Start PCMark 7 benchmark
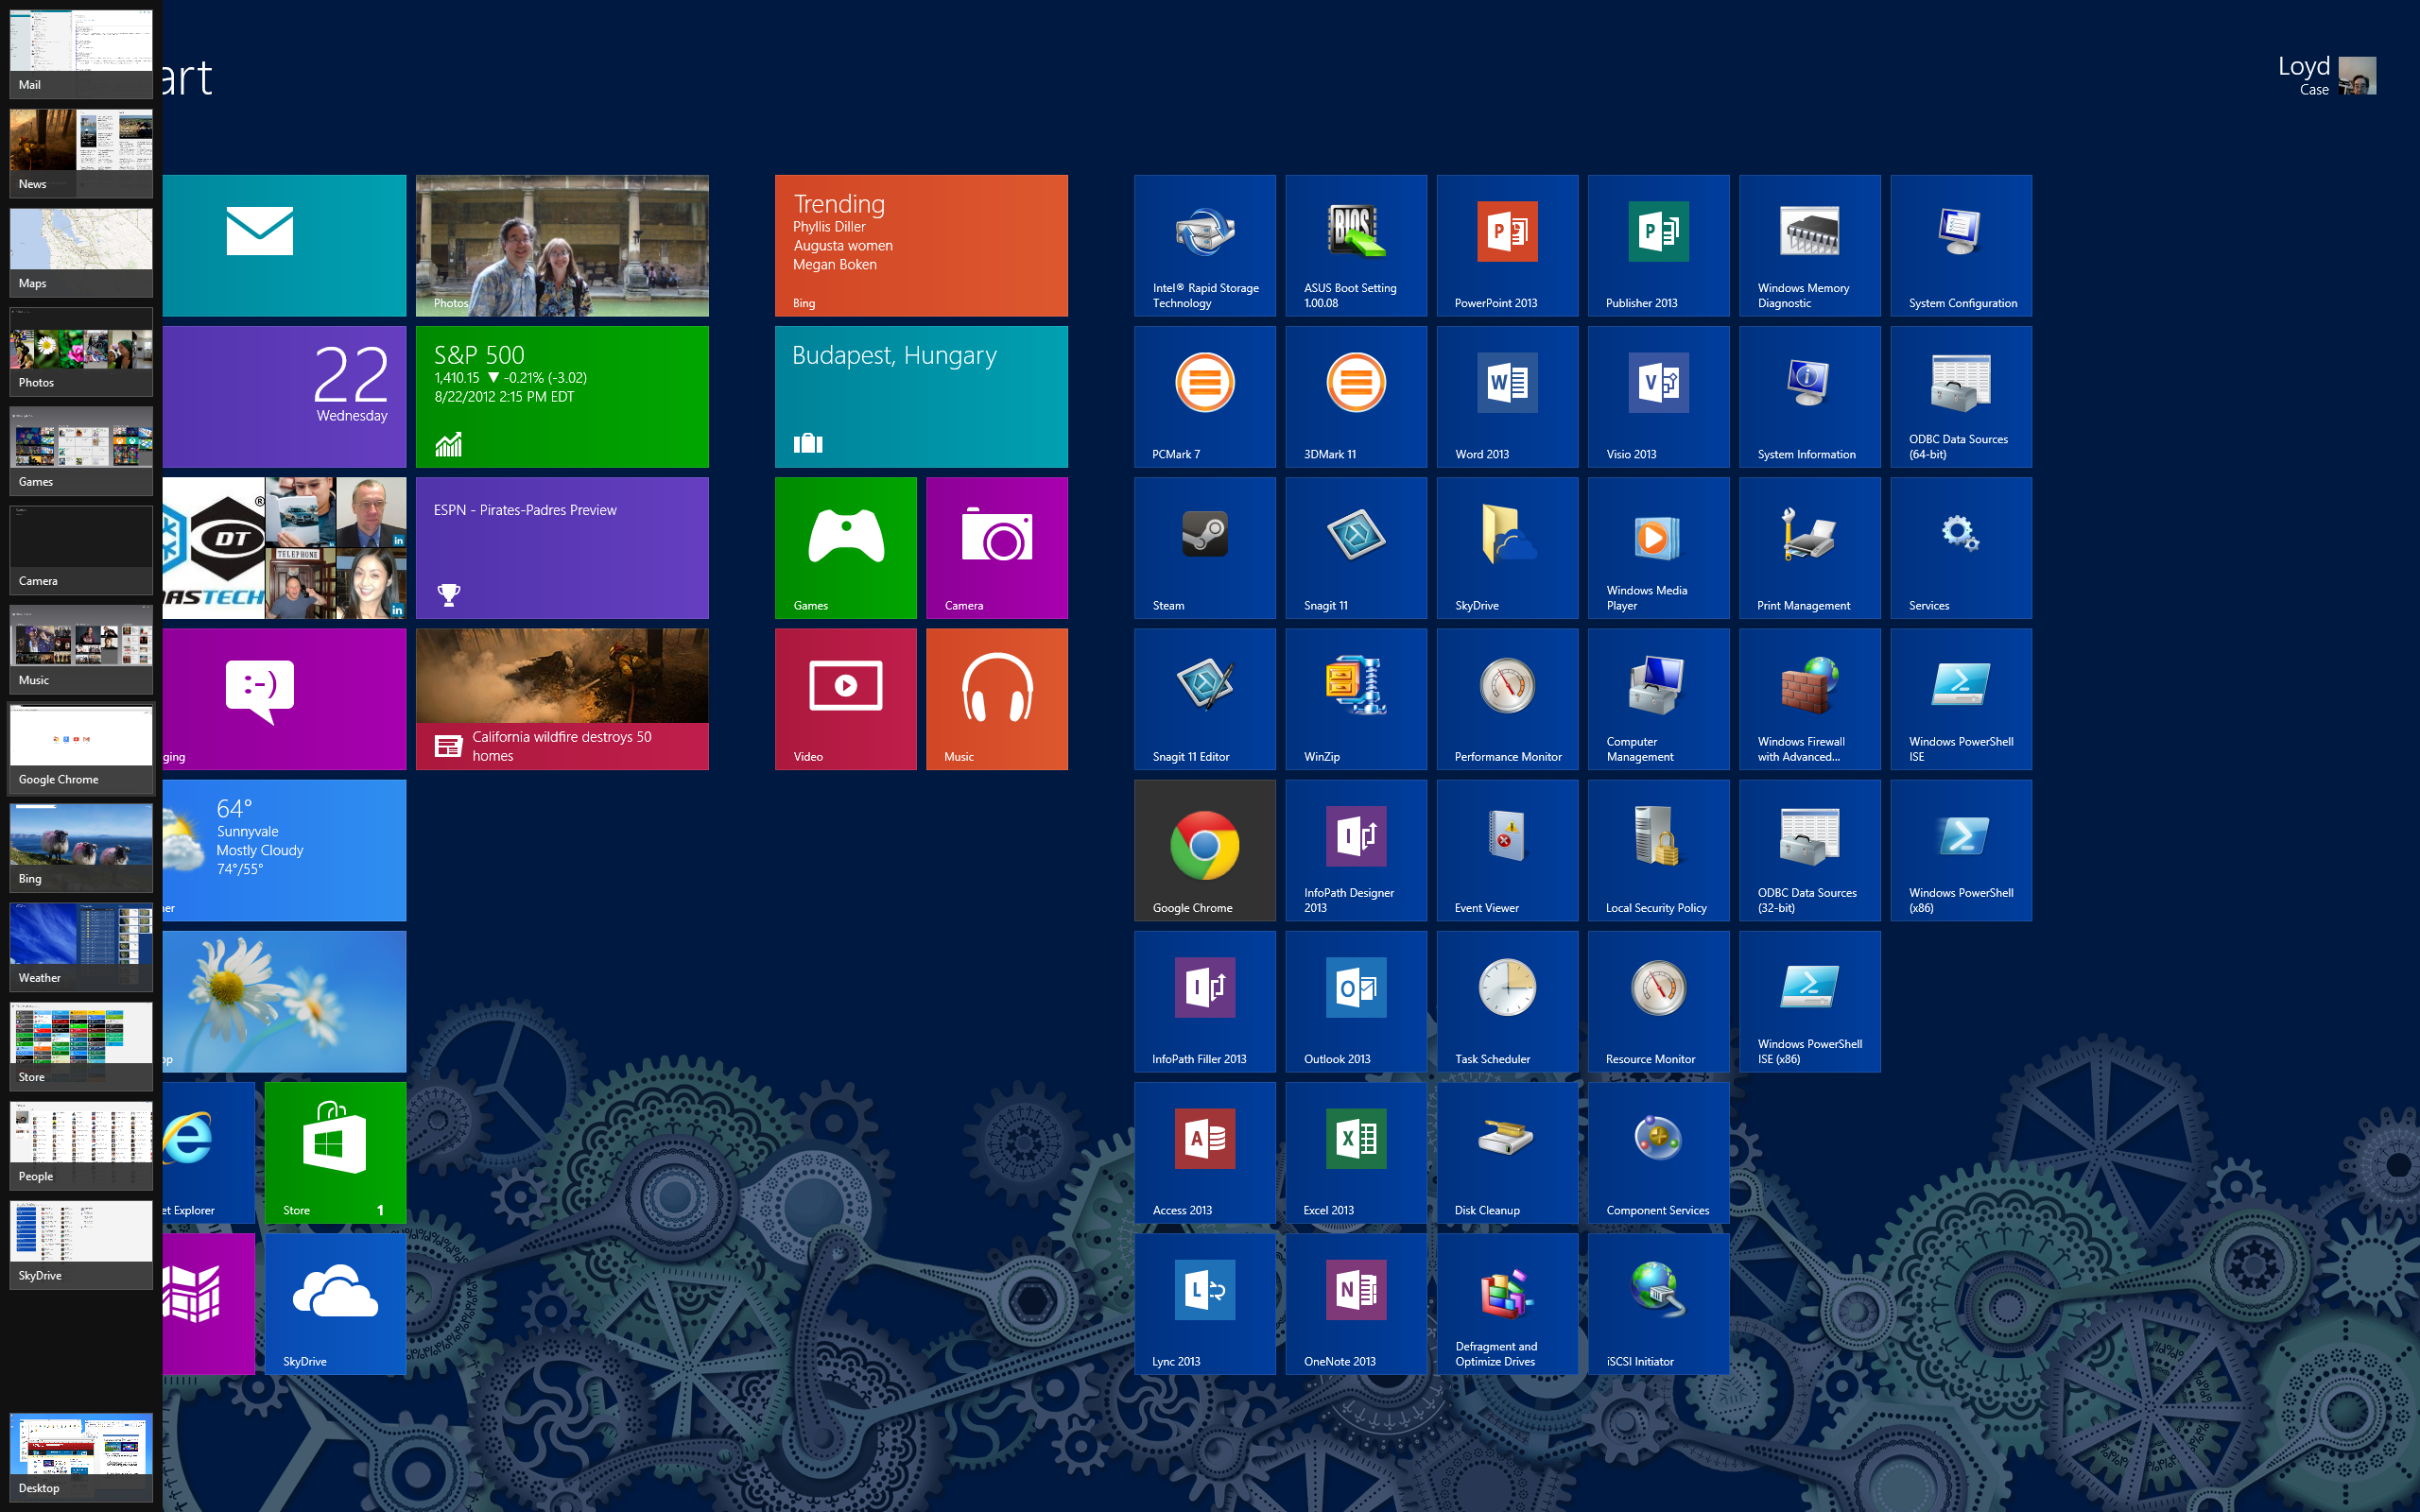 click(1204, 396)
